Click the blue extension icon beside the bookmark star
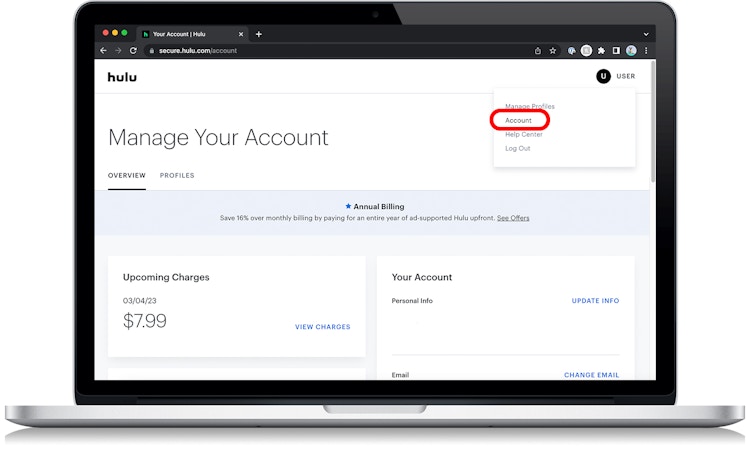This screenshot has width=750, height=454. point(572,51)
